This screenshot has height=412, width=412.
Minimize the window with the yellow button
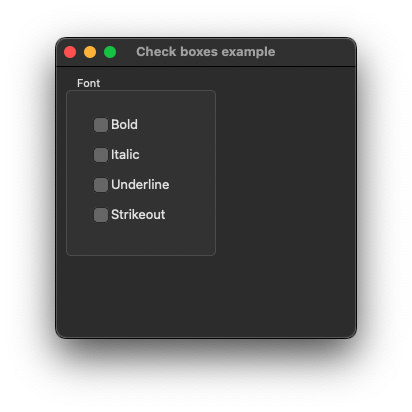coord(90,52)
